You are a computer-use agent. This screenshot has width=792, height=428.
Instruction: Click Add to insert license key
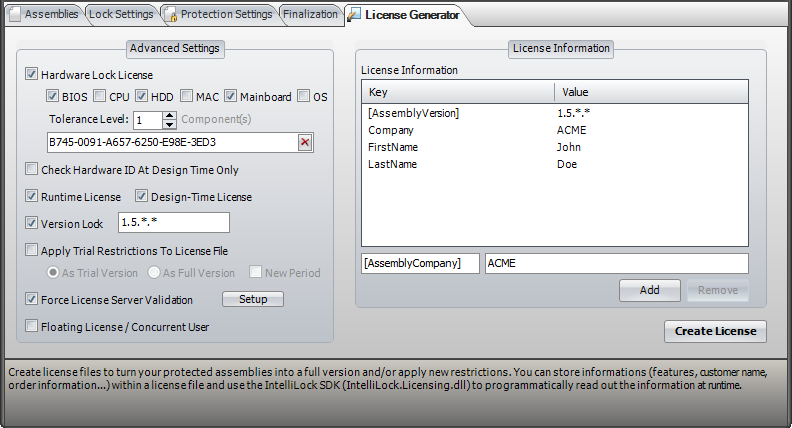(649, 290)
